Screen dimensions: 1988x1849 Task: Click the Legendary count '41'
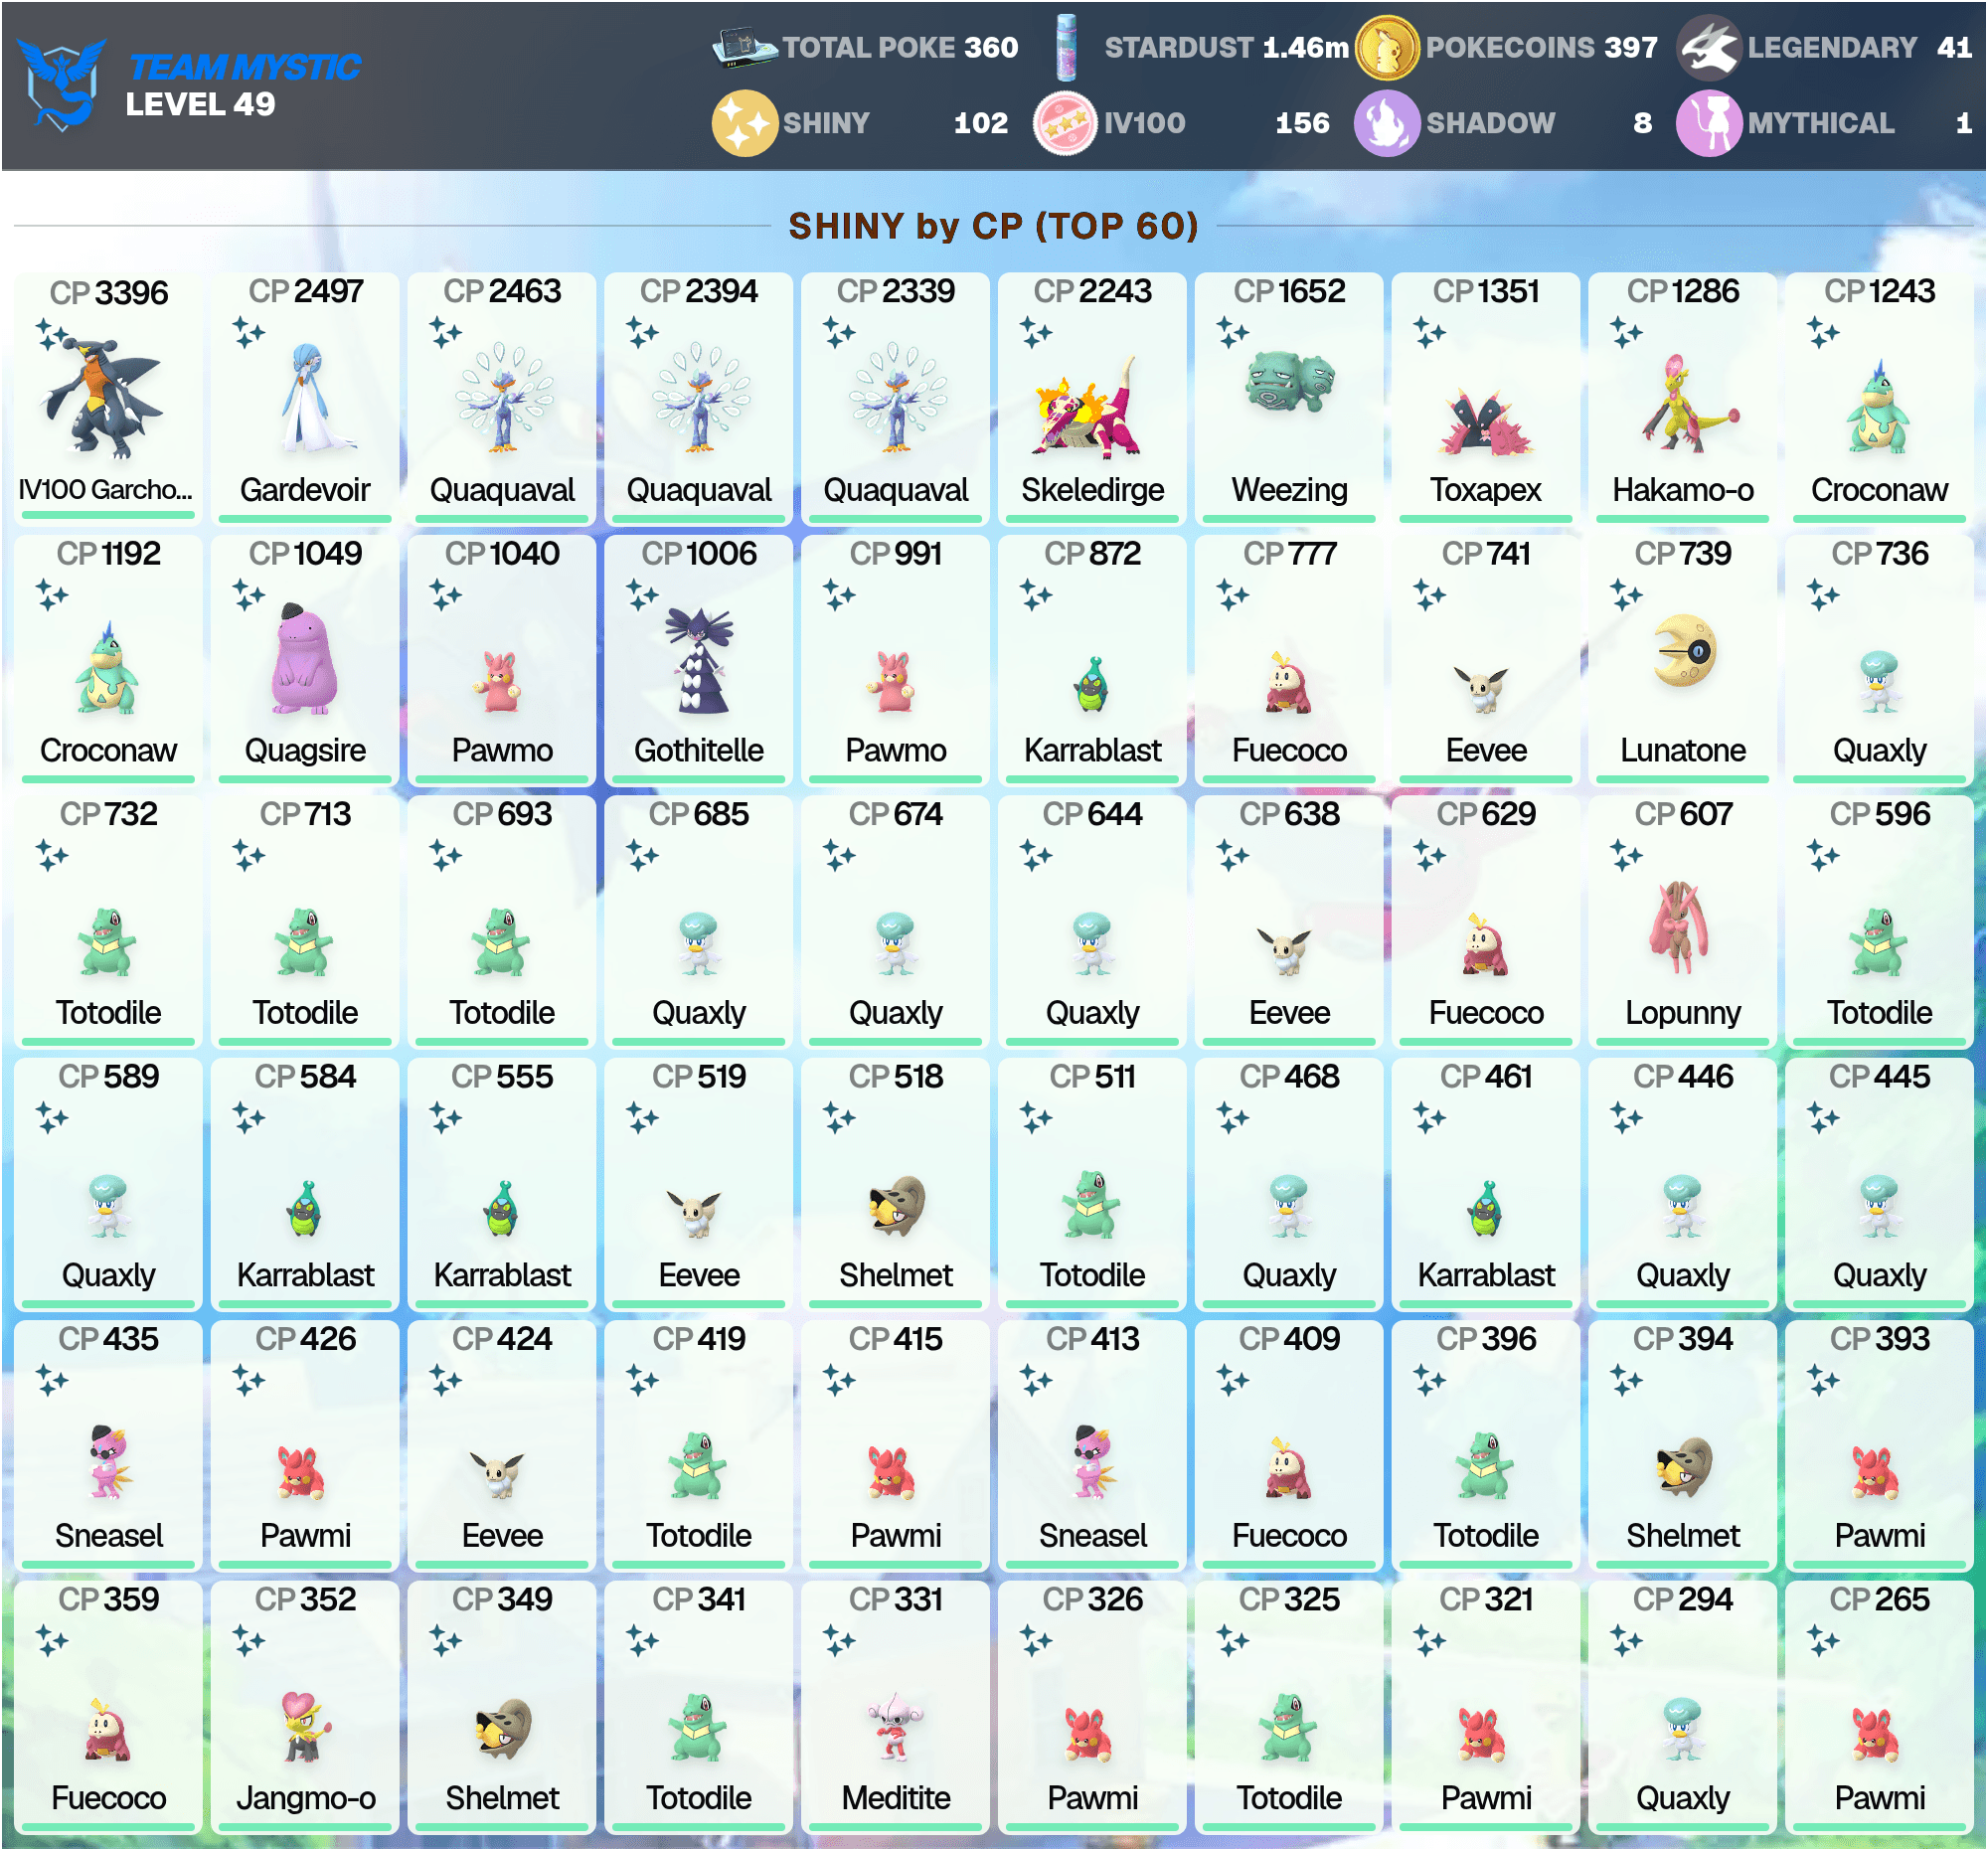pyautogui.click(x=1954, y=47)
